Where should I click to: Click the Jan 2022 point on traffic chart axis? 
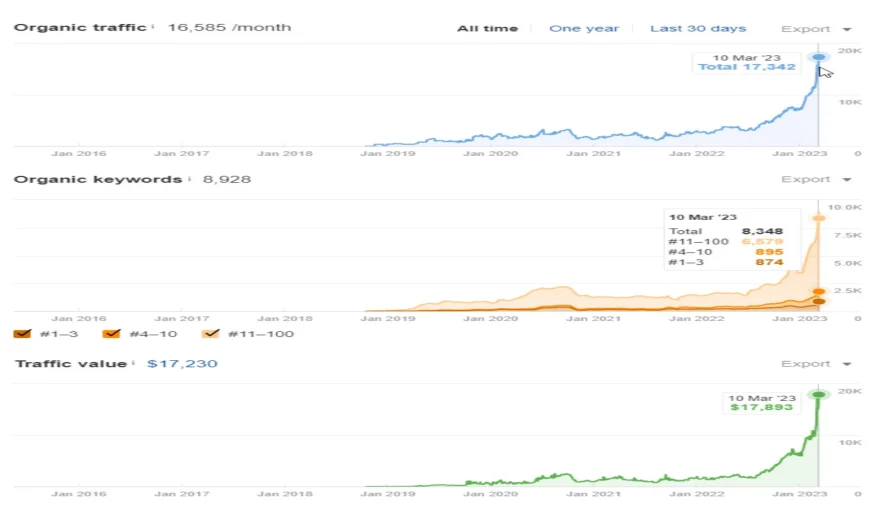point(694,154)
